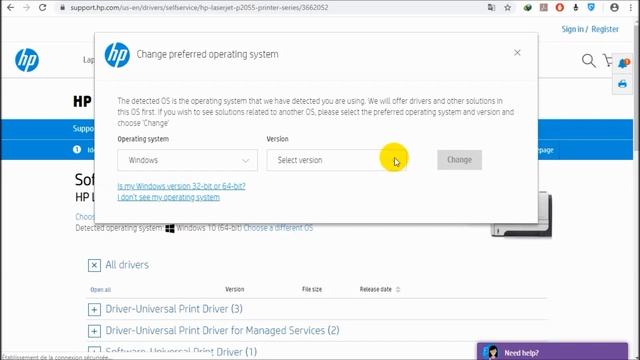The width and height of the screenshot is (640, 360).
Task: Click the Version column header
Action: (235, 289)
